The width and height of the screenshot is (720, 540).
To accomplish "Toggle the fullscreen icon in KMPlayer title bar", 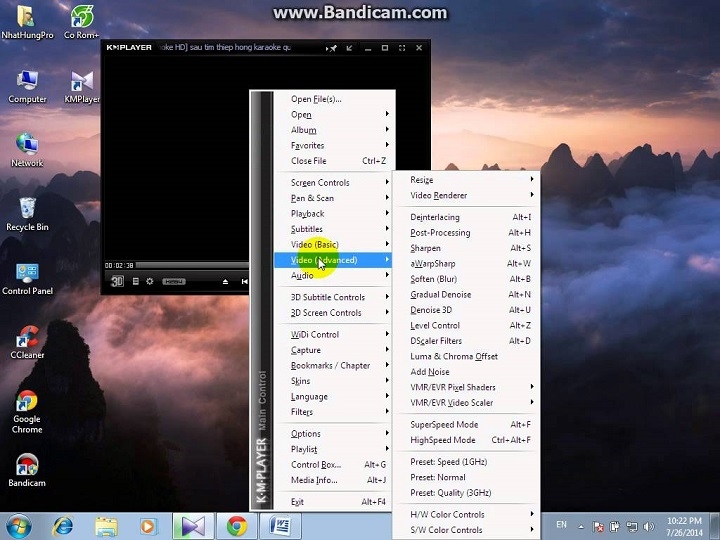I will pos(402,48).
